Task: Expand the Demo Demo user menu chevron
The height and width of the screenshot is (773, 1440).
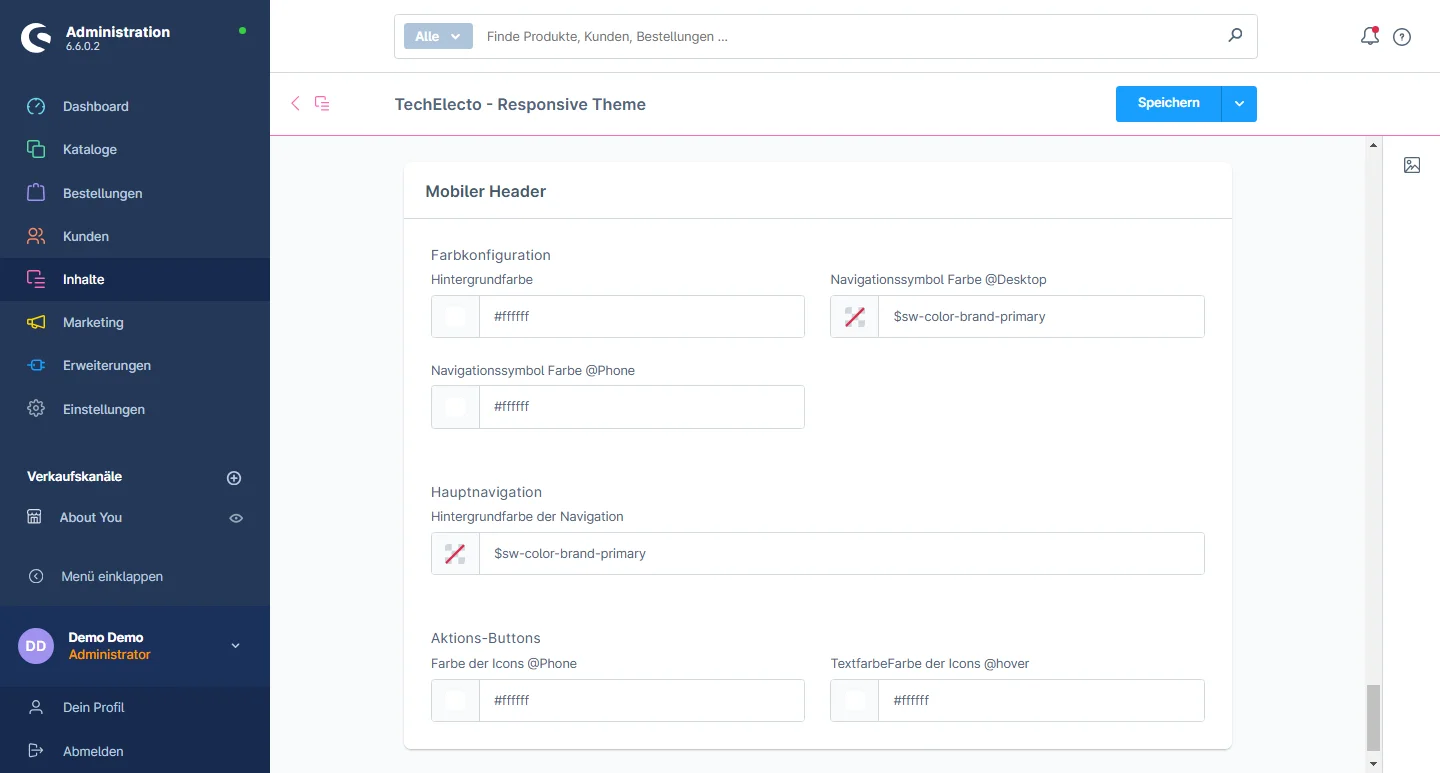Action: (236, 646)
